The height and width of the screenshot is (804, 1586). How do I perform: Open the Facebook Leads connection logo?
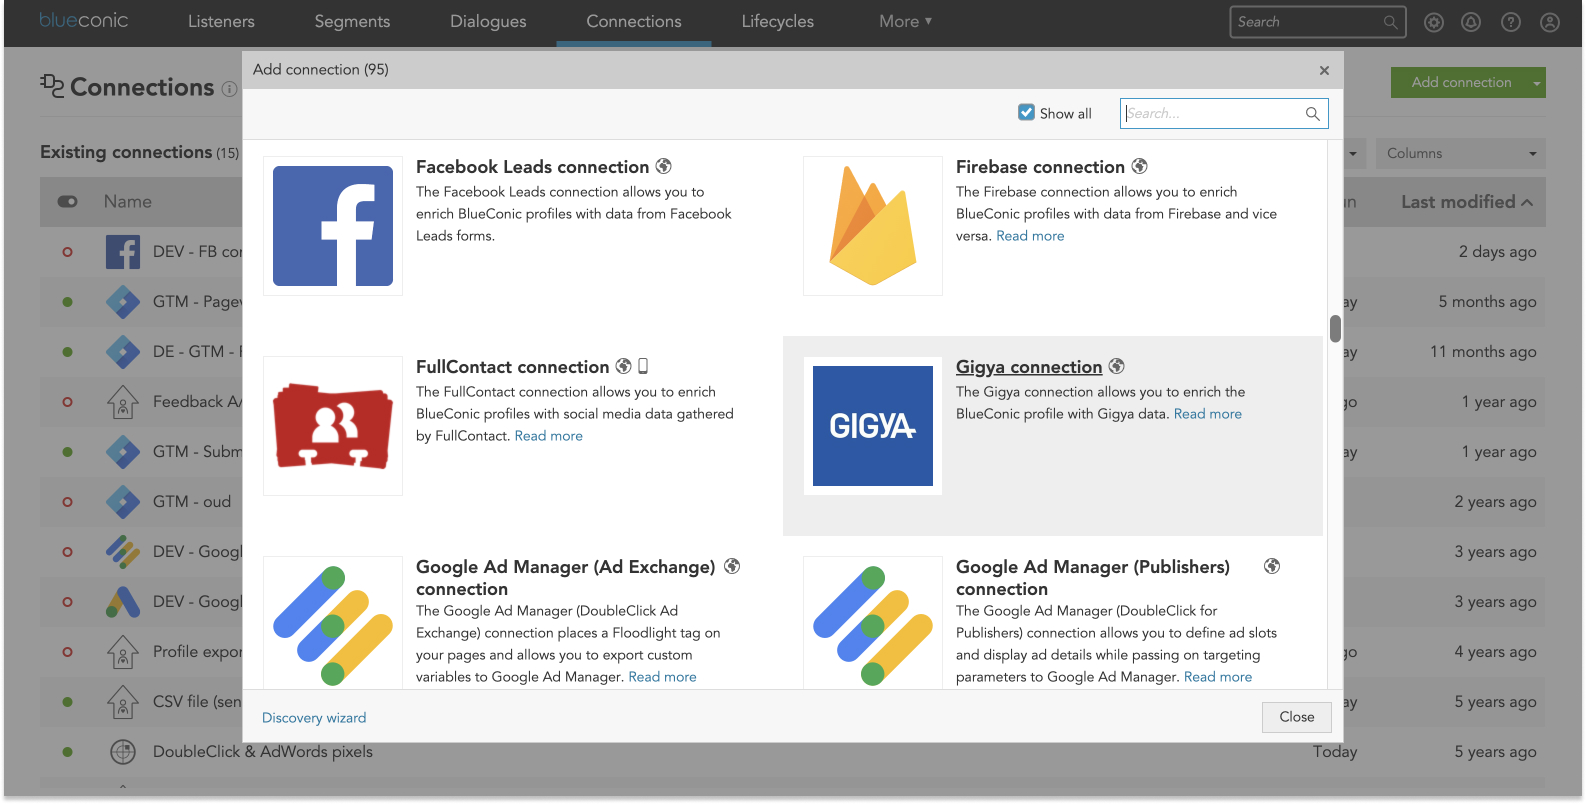coord(333,226)
